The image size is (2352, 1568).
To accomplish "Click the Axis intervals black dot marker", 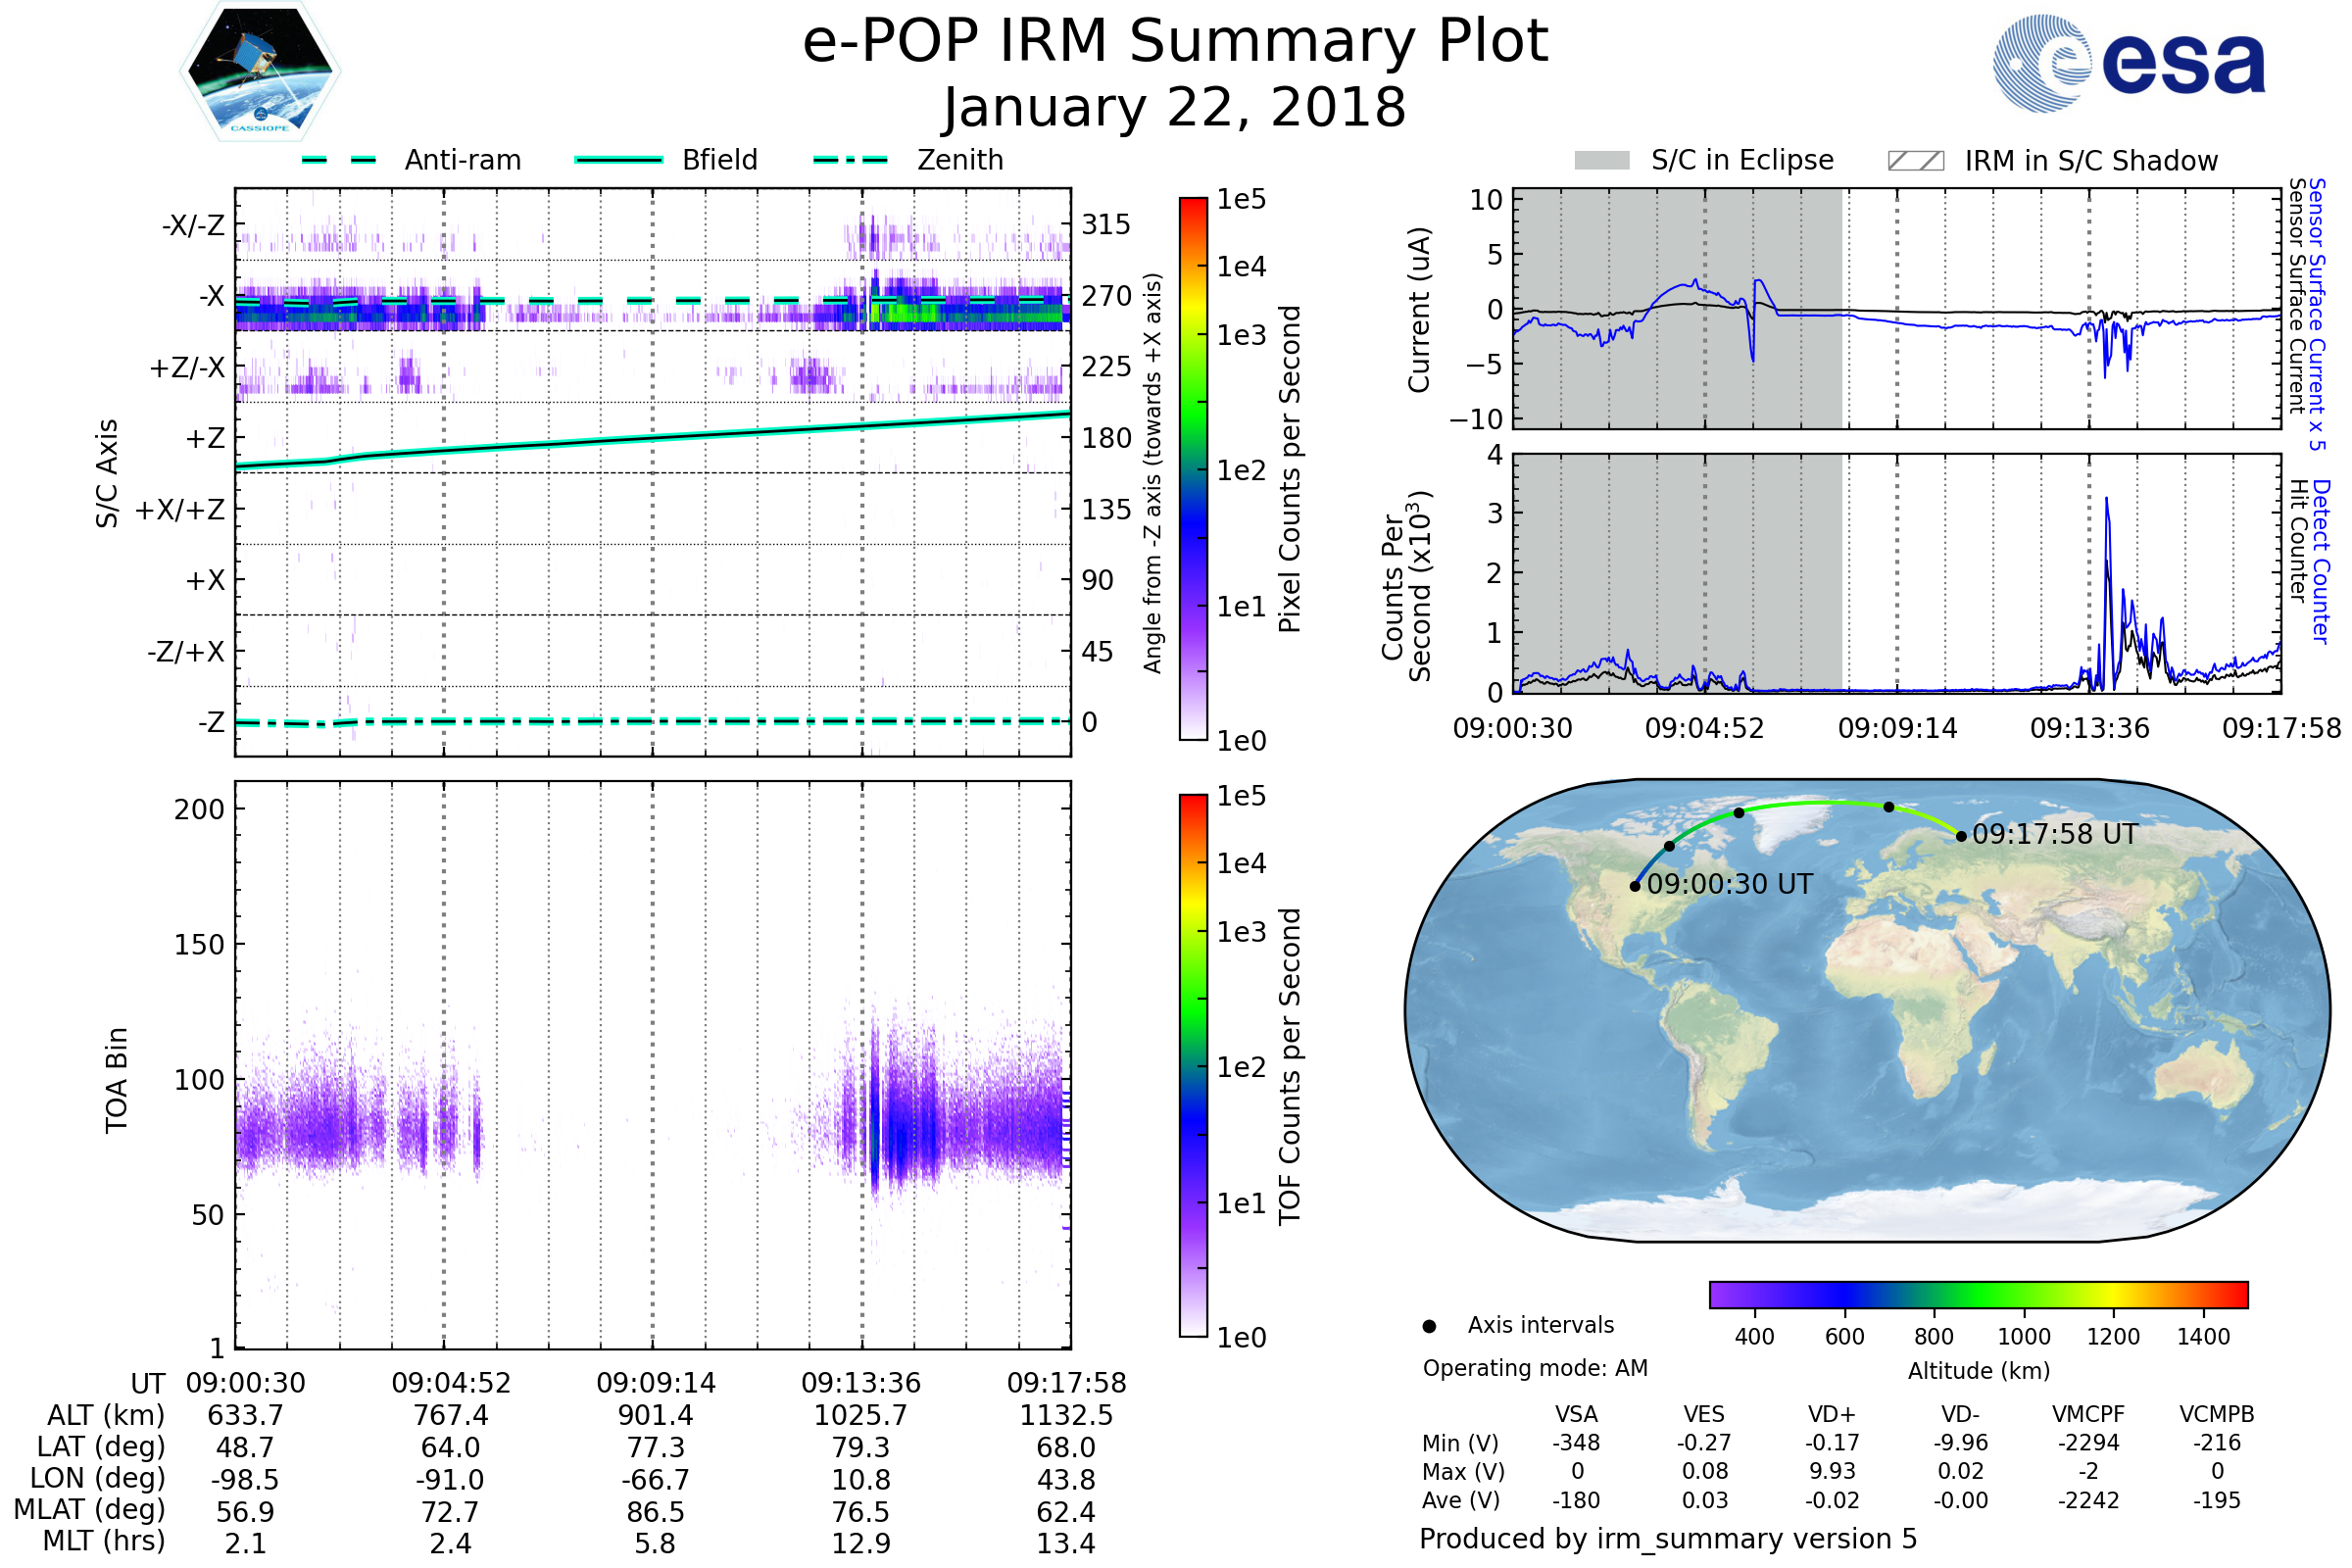I will click(x=1429, y=1326).
